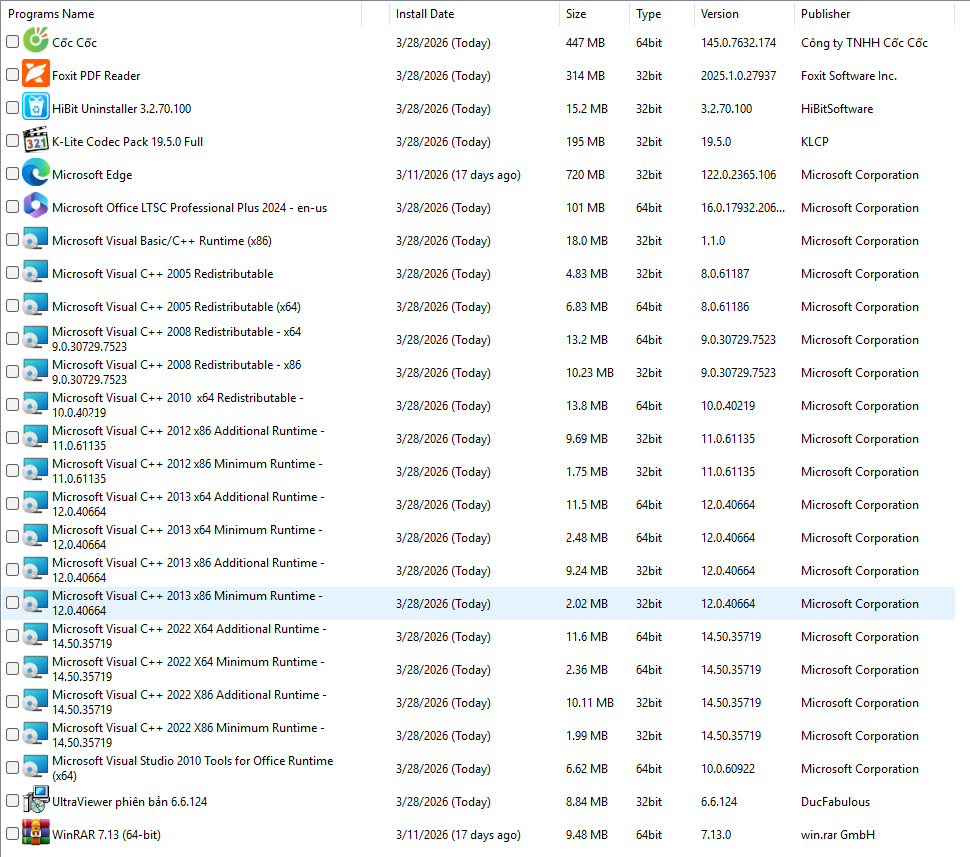Click the UltraViewer program icon

coord(36,801)
